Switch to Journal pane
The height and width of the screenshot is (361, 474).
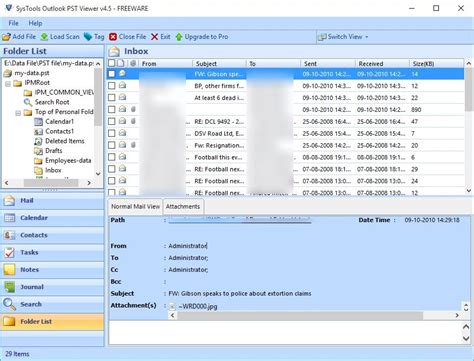tap(52, 287)
